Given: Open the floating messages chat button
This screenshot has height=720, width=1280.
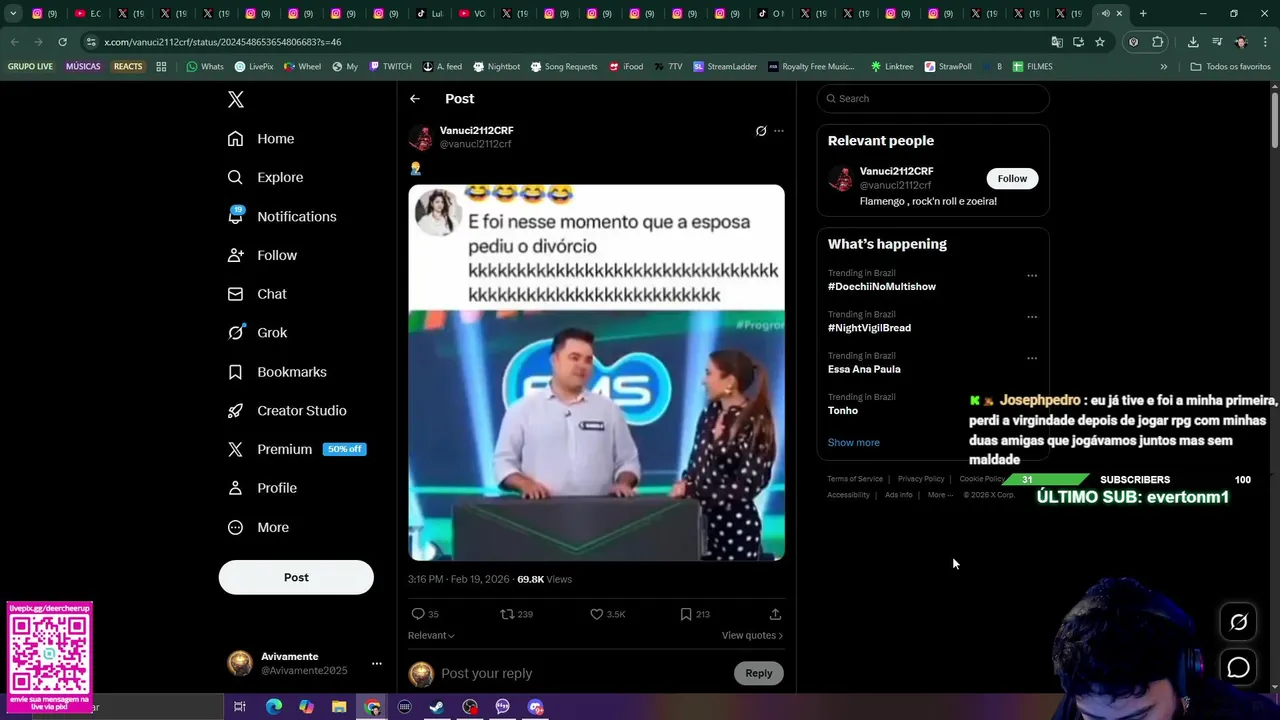Looking at the screenshot, I should click(1239, 667).
